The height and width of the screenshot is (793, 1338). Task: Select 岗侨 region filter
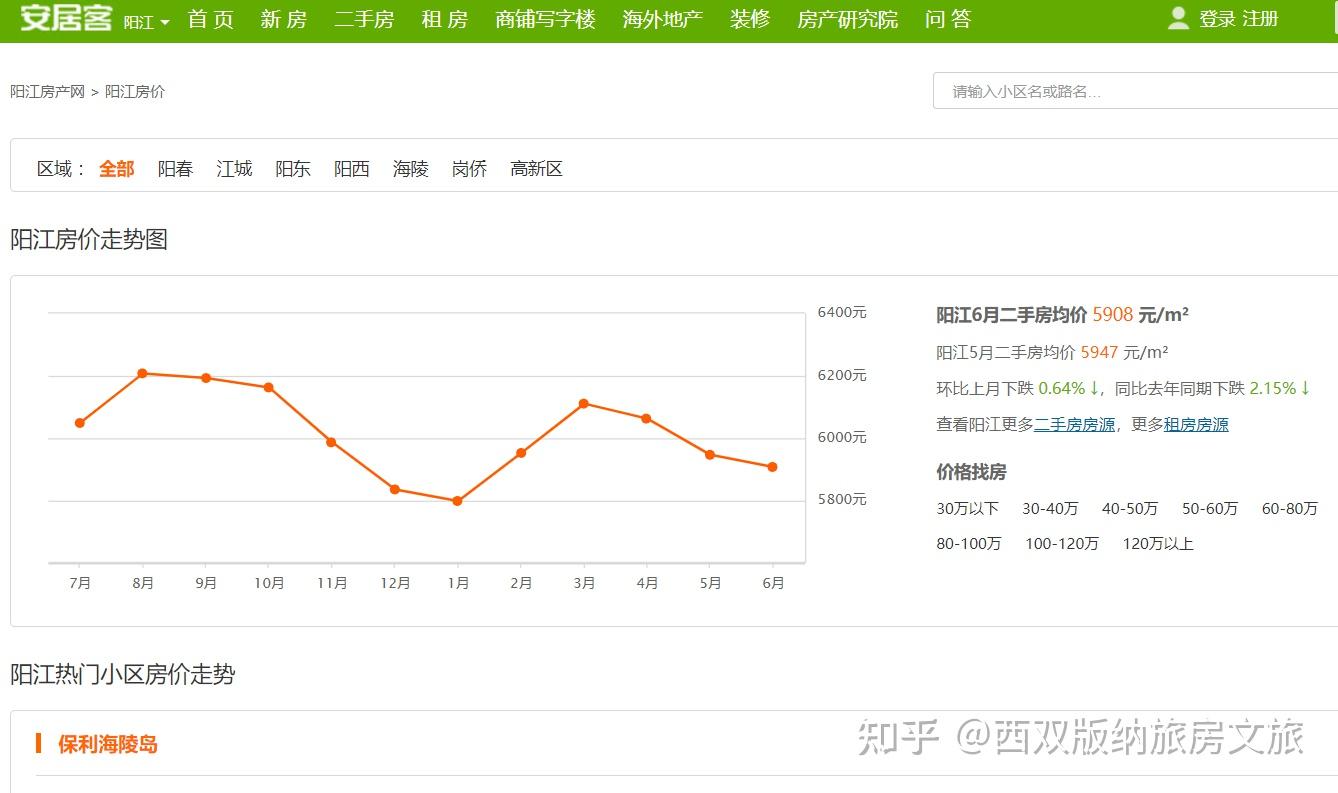pos(469,169)
